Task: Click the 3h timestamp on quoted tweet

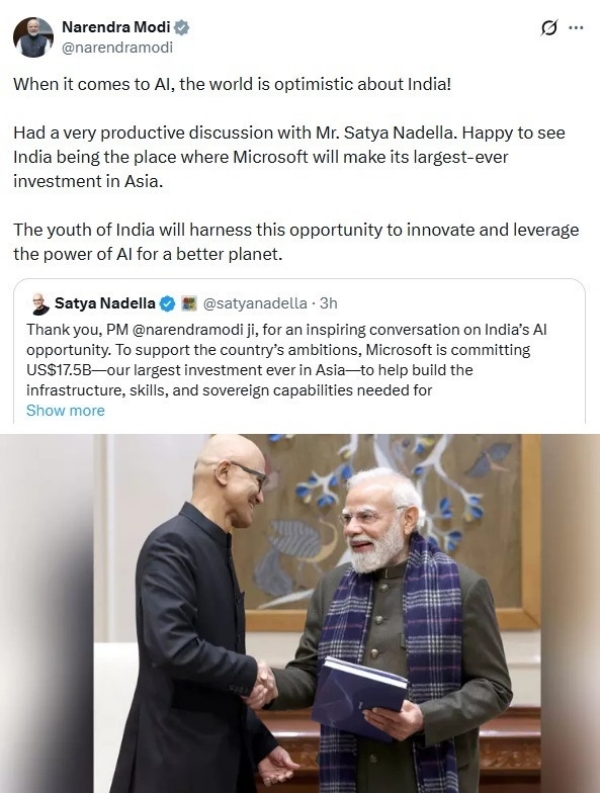Action: click(328, 303)
